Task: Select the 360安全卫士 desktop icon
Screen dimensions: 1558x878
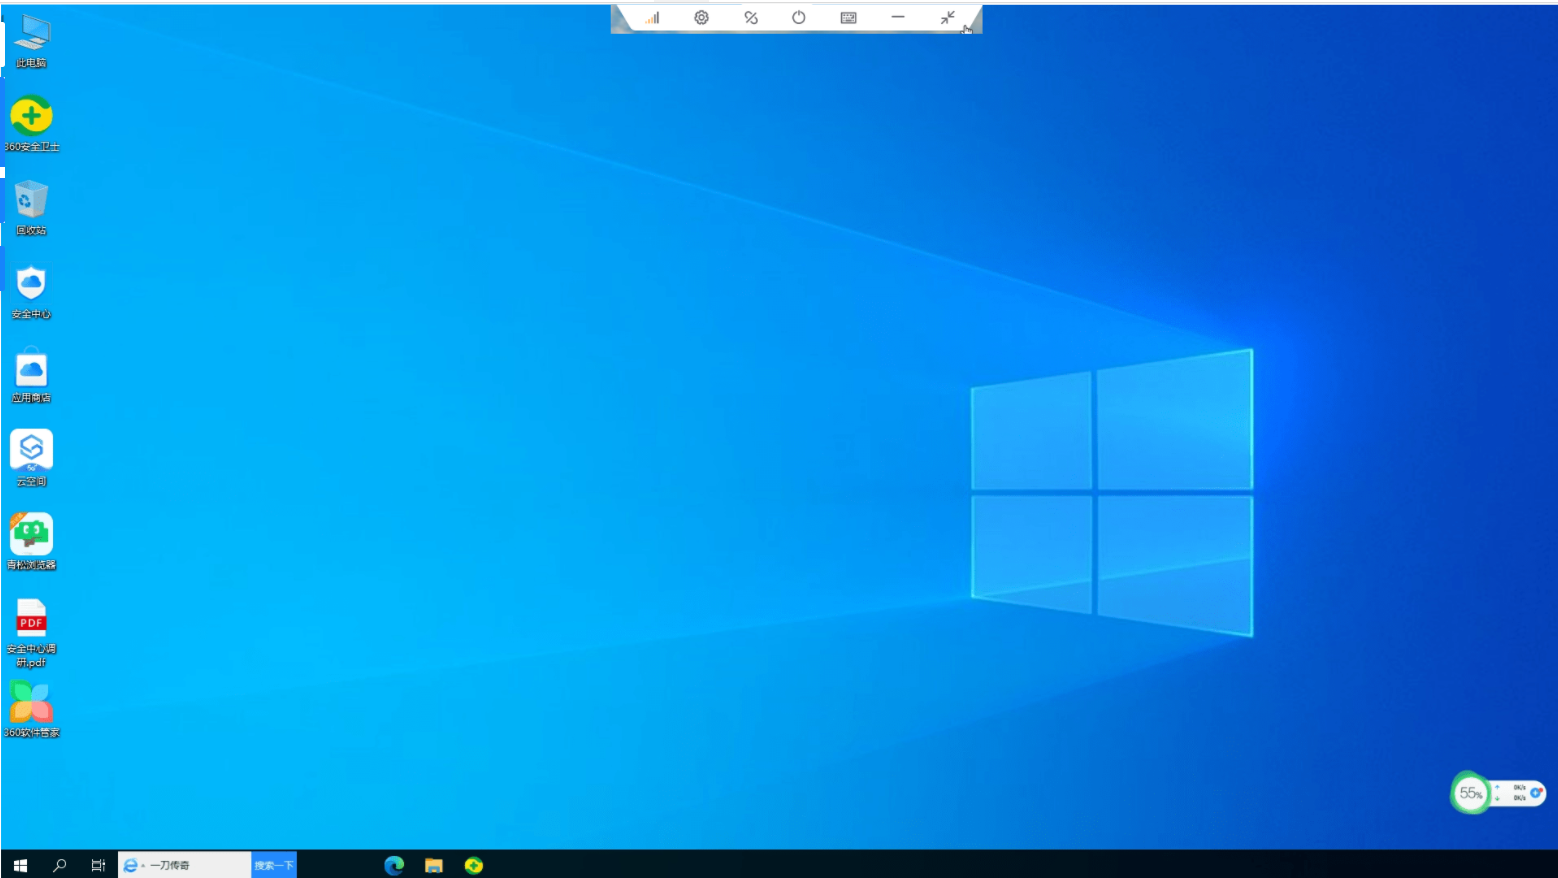Action: [32, 124]
